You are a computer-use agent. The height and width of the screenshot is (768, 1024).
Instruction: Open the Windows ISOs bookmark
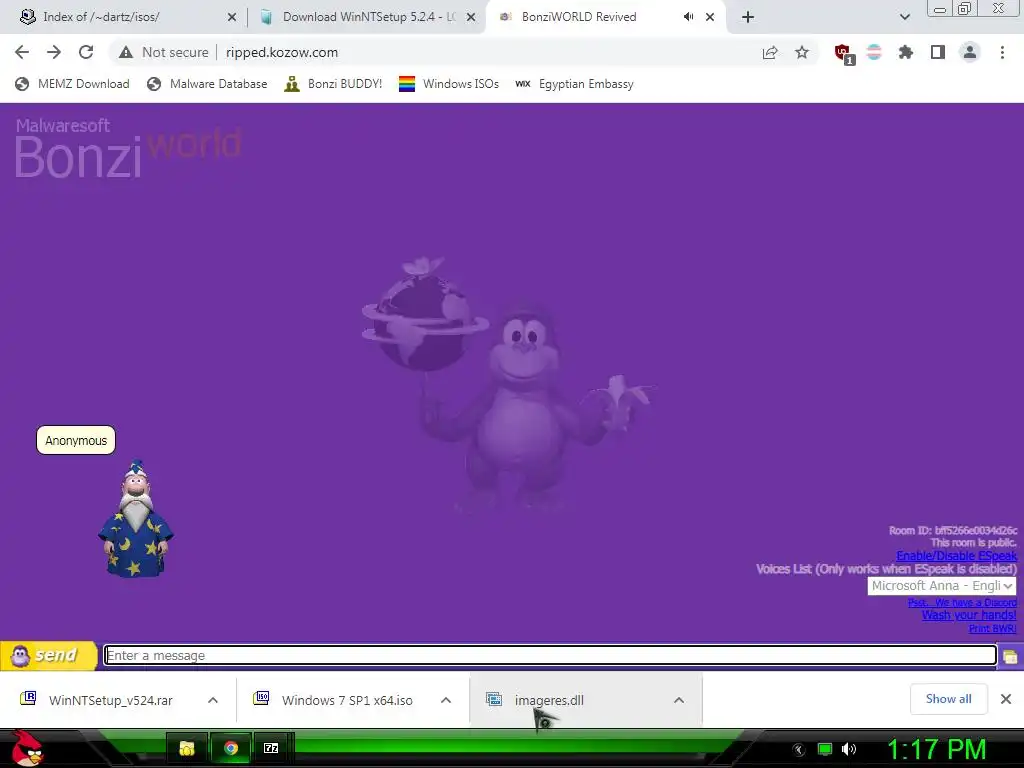pos(449,84)
